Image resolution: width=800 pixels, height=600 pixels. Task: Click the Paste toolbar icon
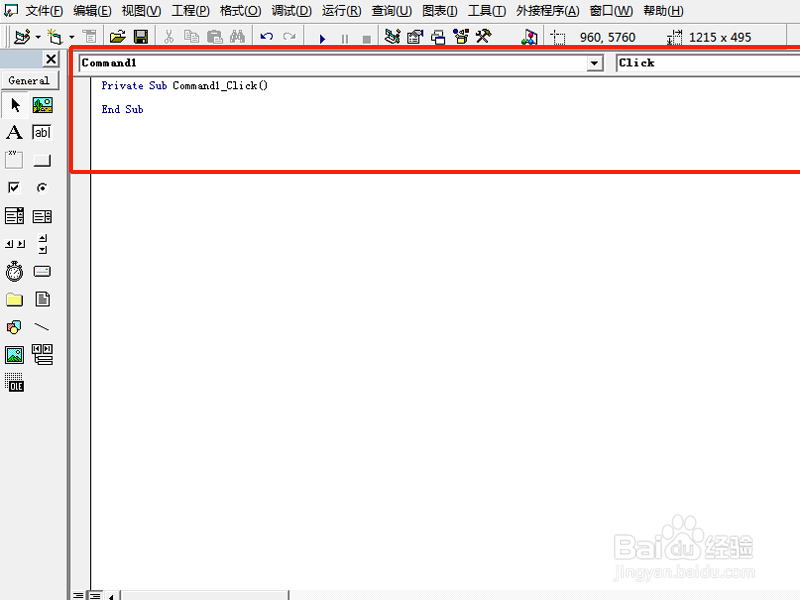(215, 37)
